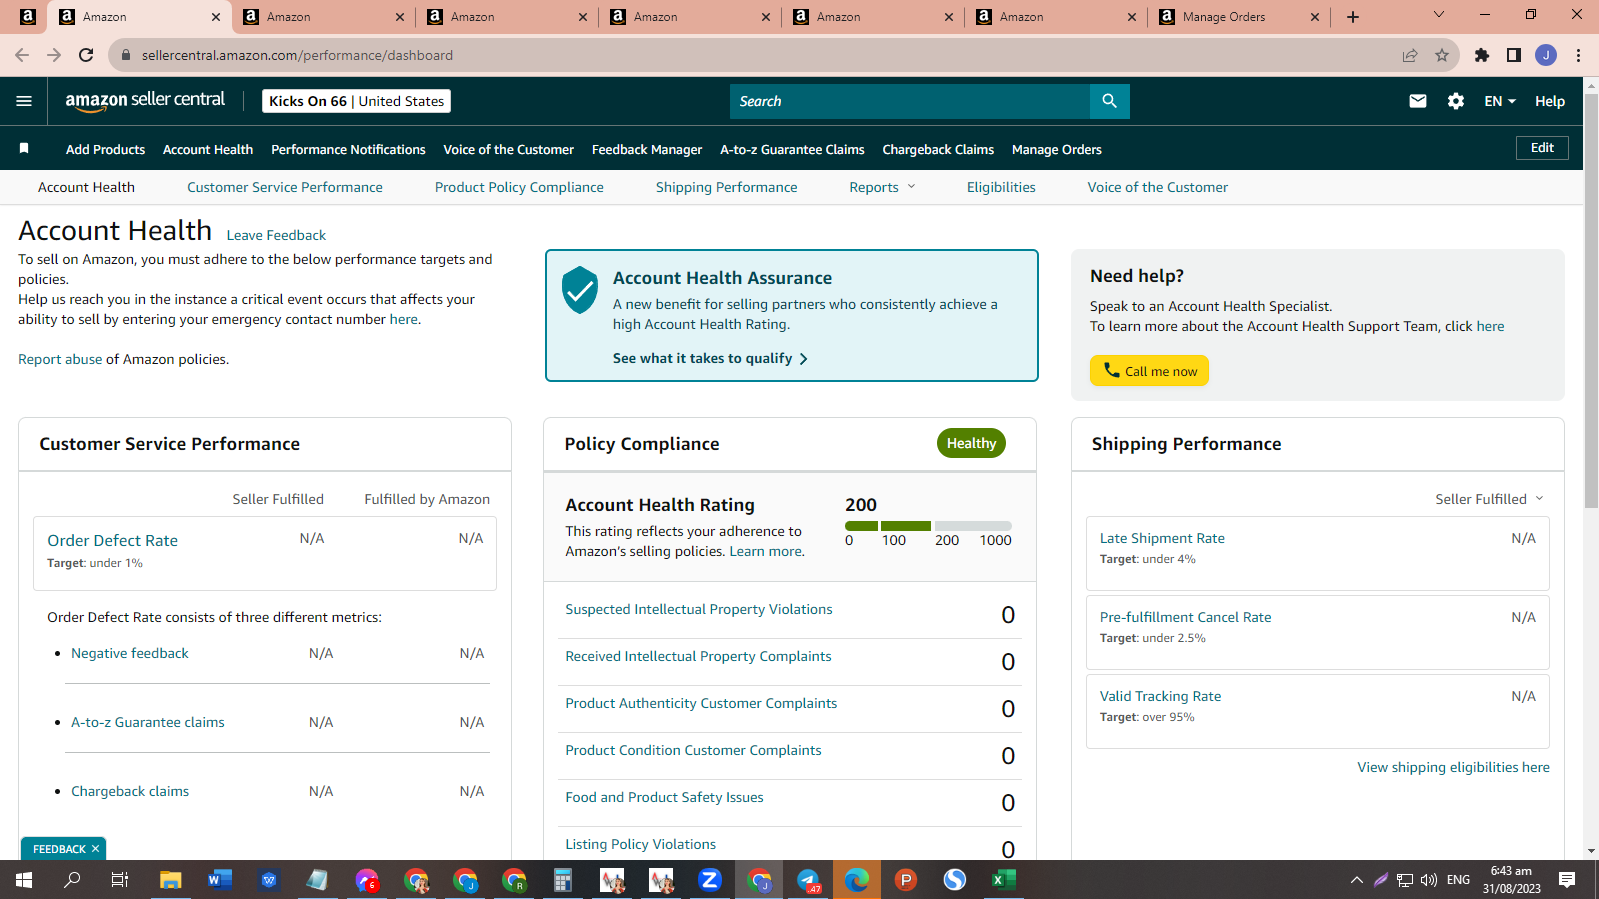Open the EN language dropdown
This screenshot has width=1599, height=899.
(1500, 101)
